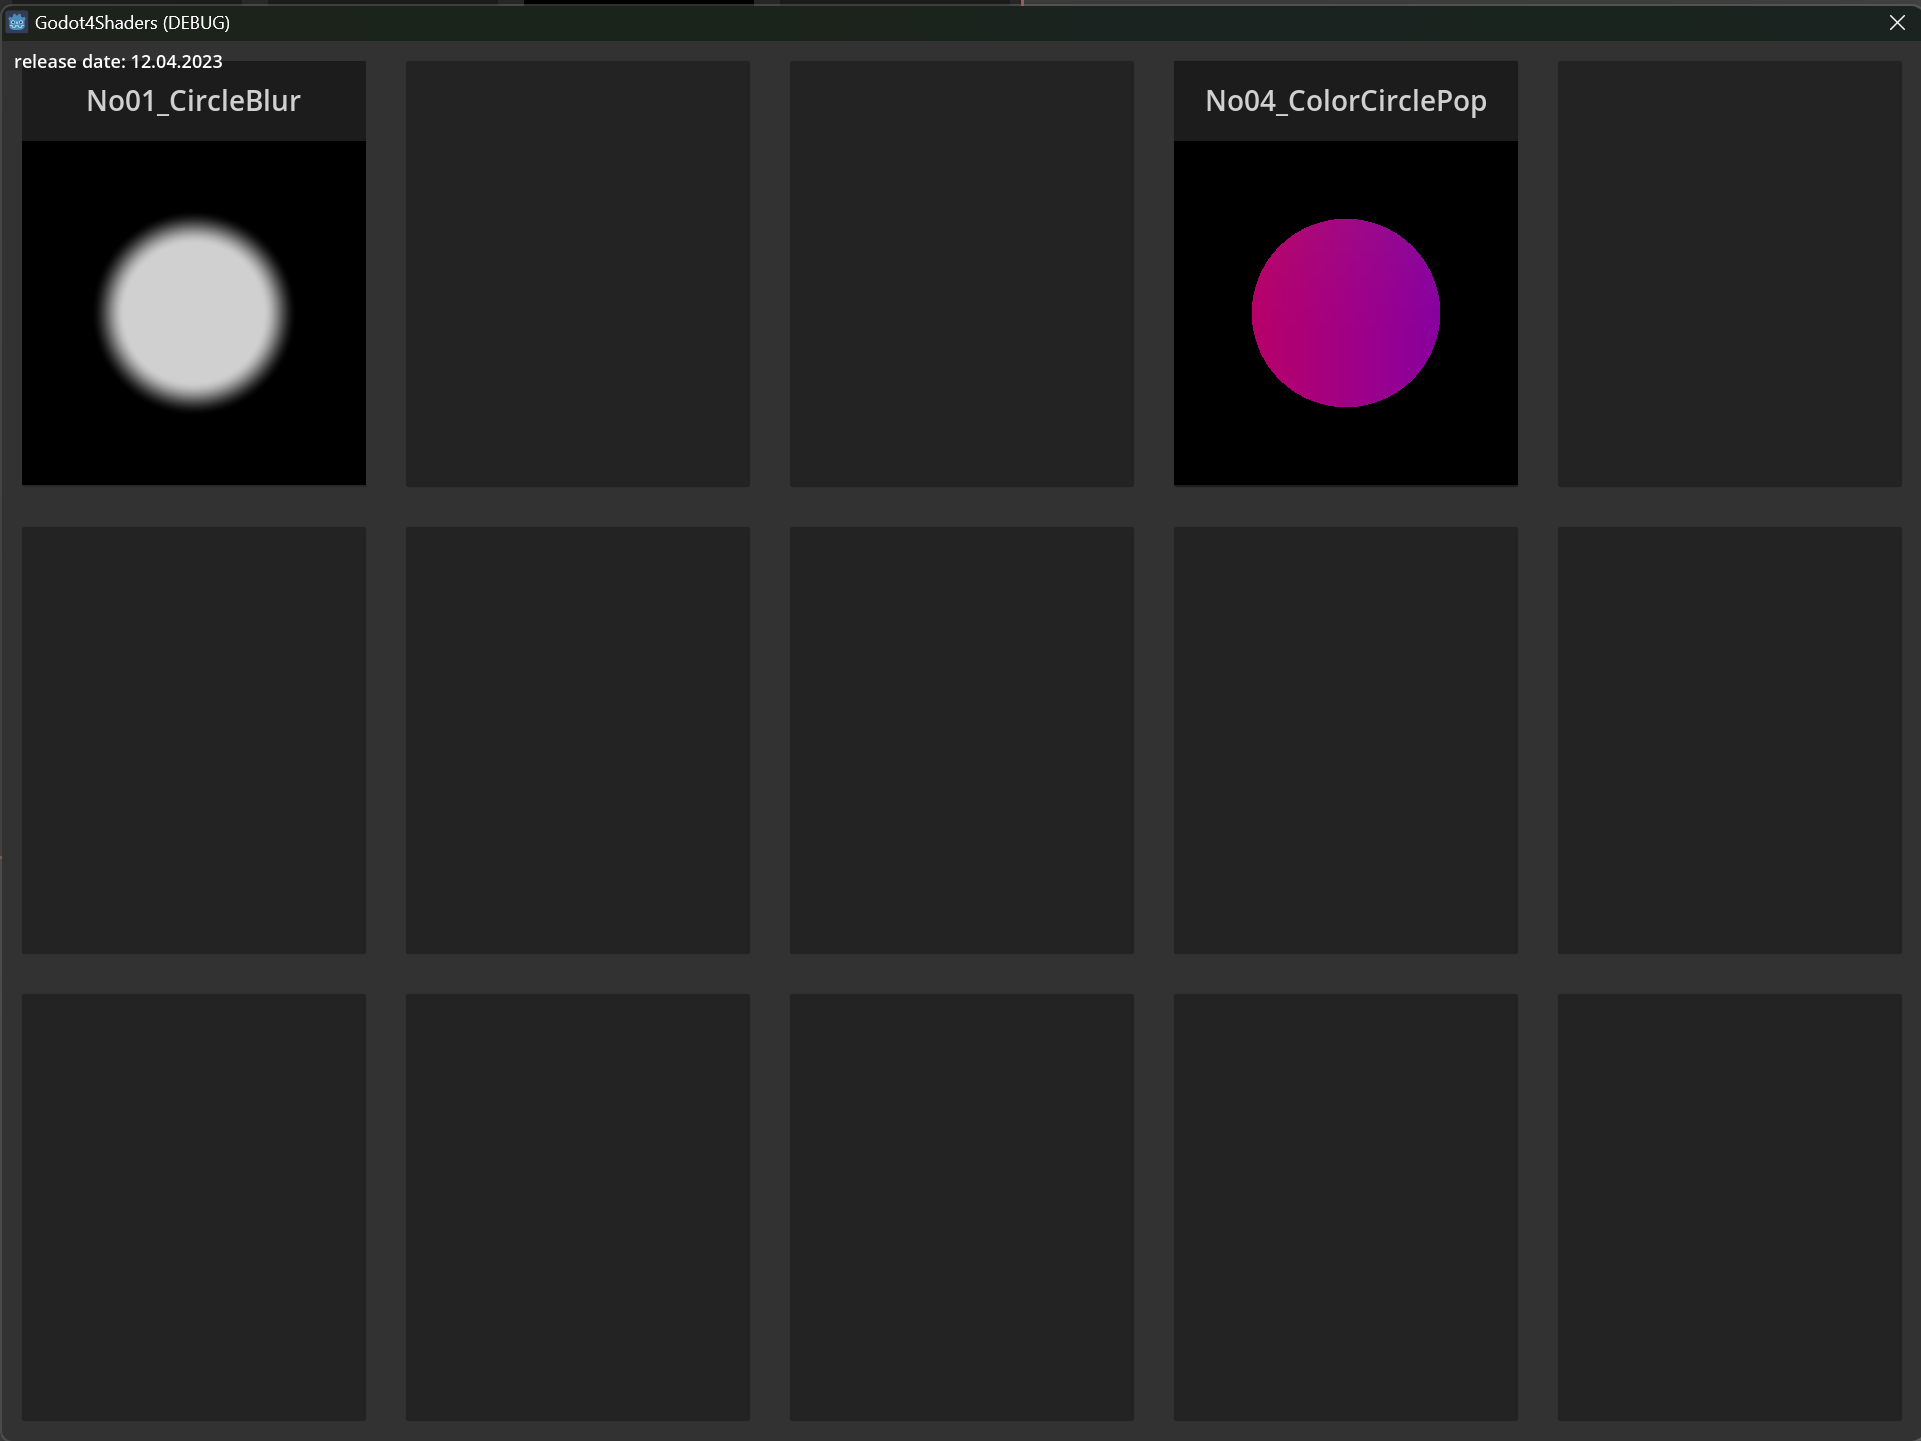Click the release date 12.04.2023 text
The width and height of the screenshot is (1921, 1441).
[x=118, y=61]
